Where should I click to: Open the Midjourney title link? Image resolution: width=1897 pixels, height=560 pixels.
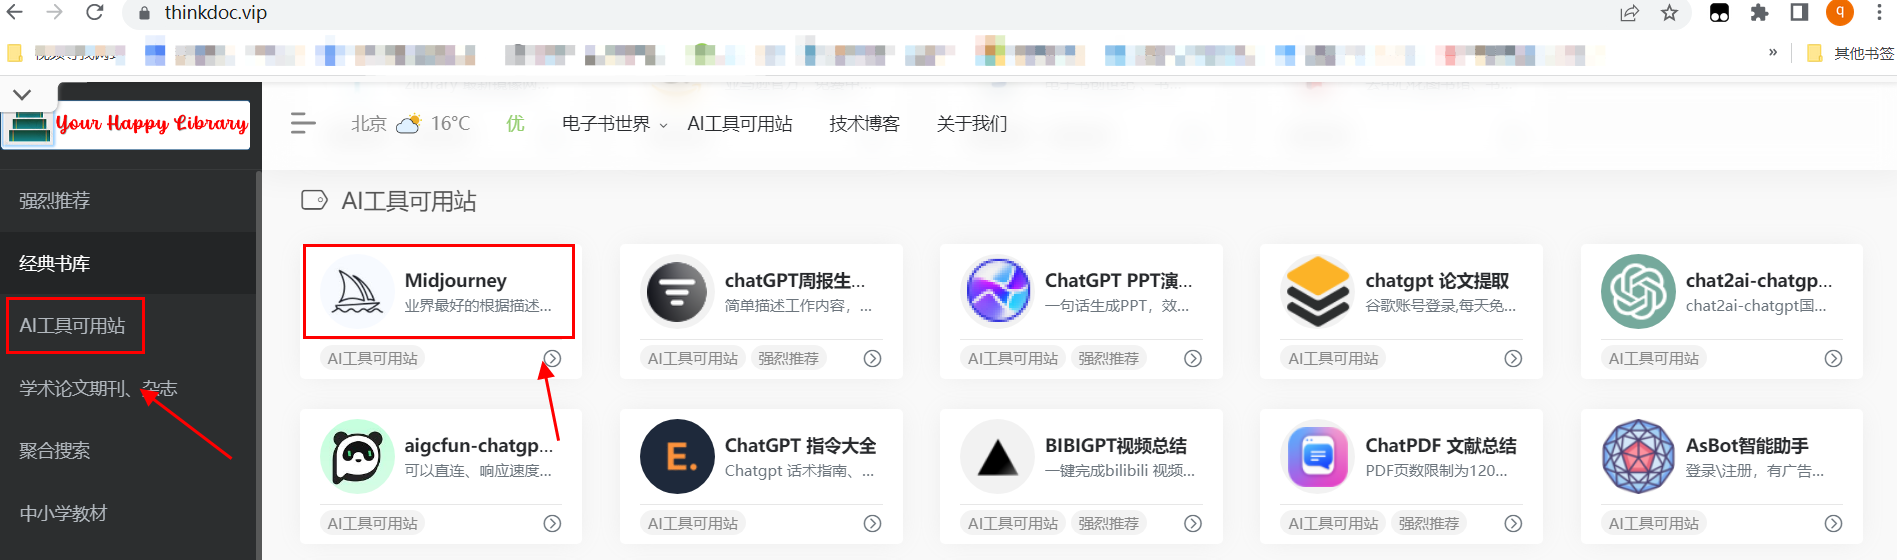pyautogui.click(x=455, y=281)
